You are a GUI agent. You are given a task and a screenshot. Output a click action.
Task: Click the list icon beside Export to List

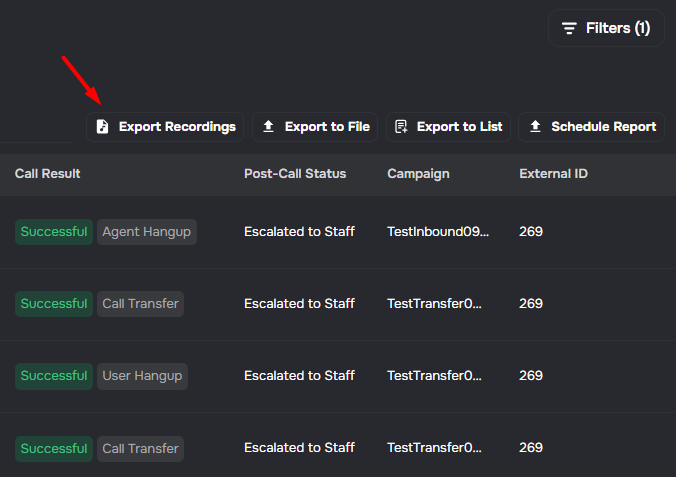[x=401, y=127]
